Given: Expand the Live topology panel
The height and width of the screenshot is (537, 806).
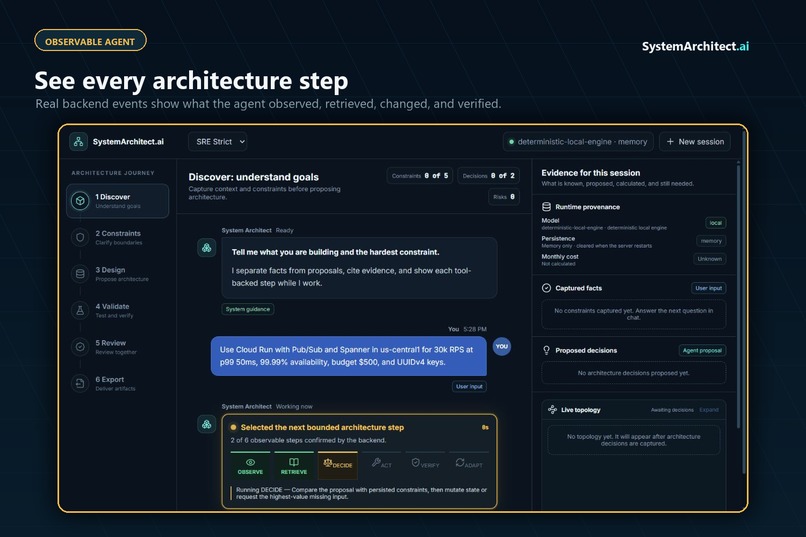Looking at the screenshot, I should pyautogui.click(x=709, y=410).
